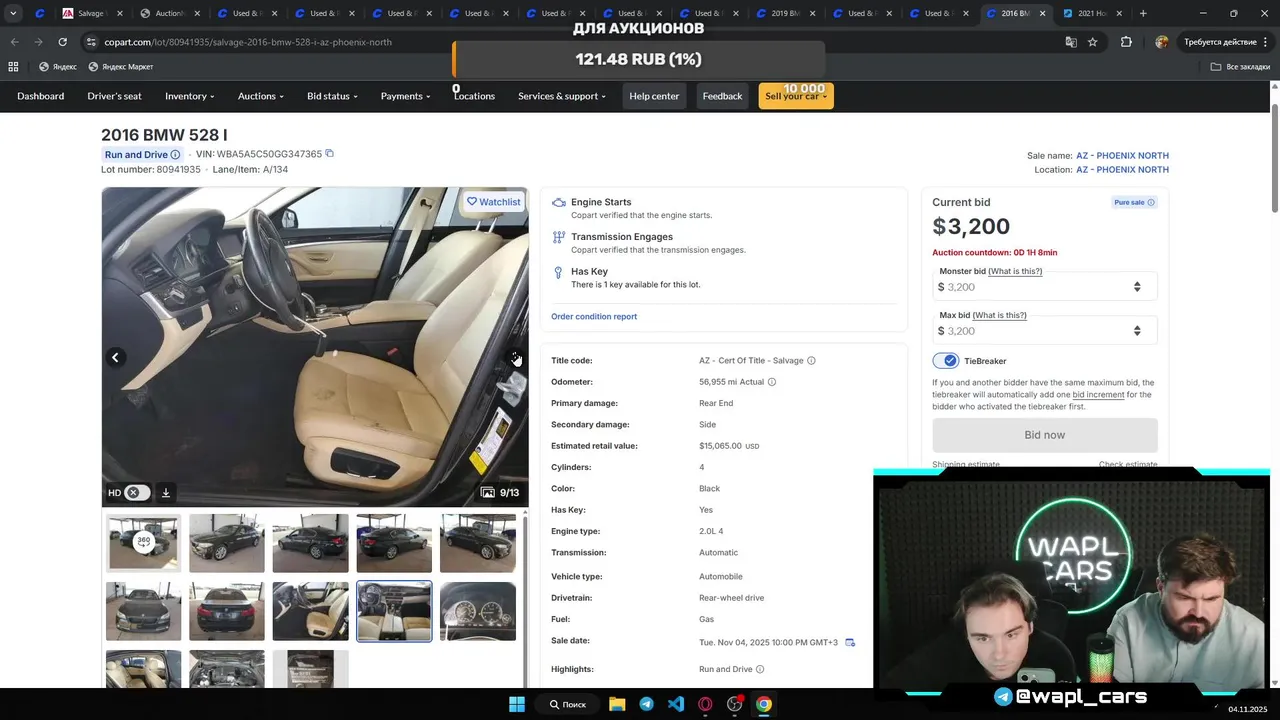
Task: Focus the Monster bid input field
Action: point(1044,287)
